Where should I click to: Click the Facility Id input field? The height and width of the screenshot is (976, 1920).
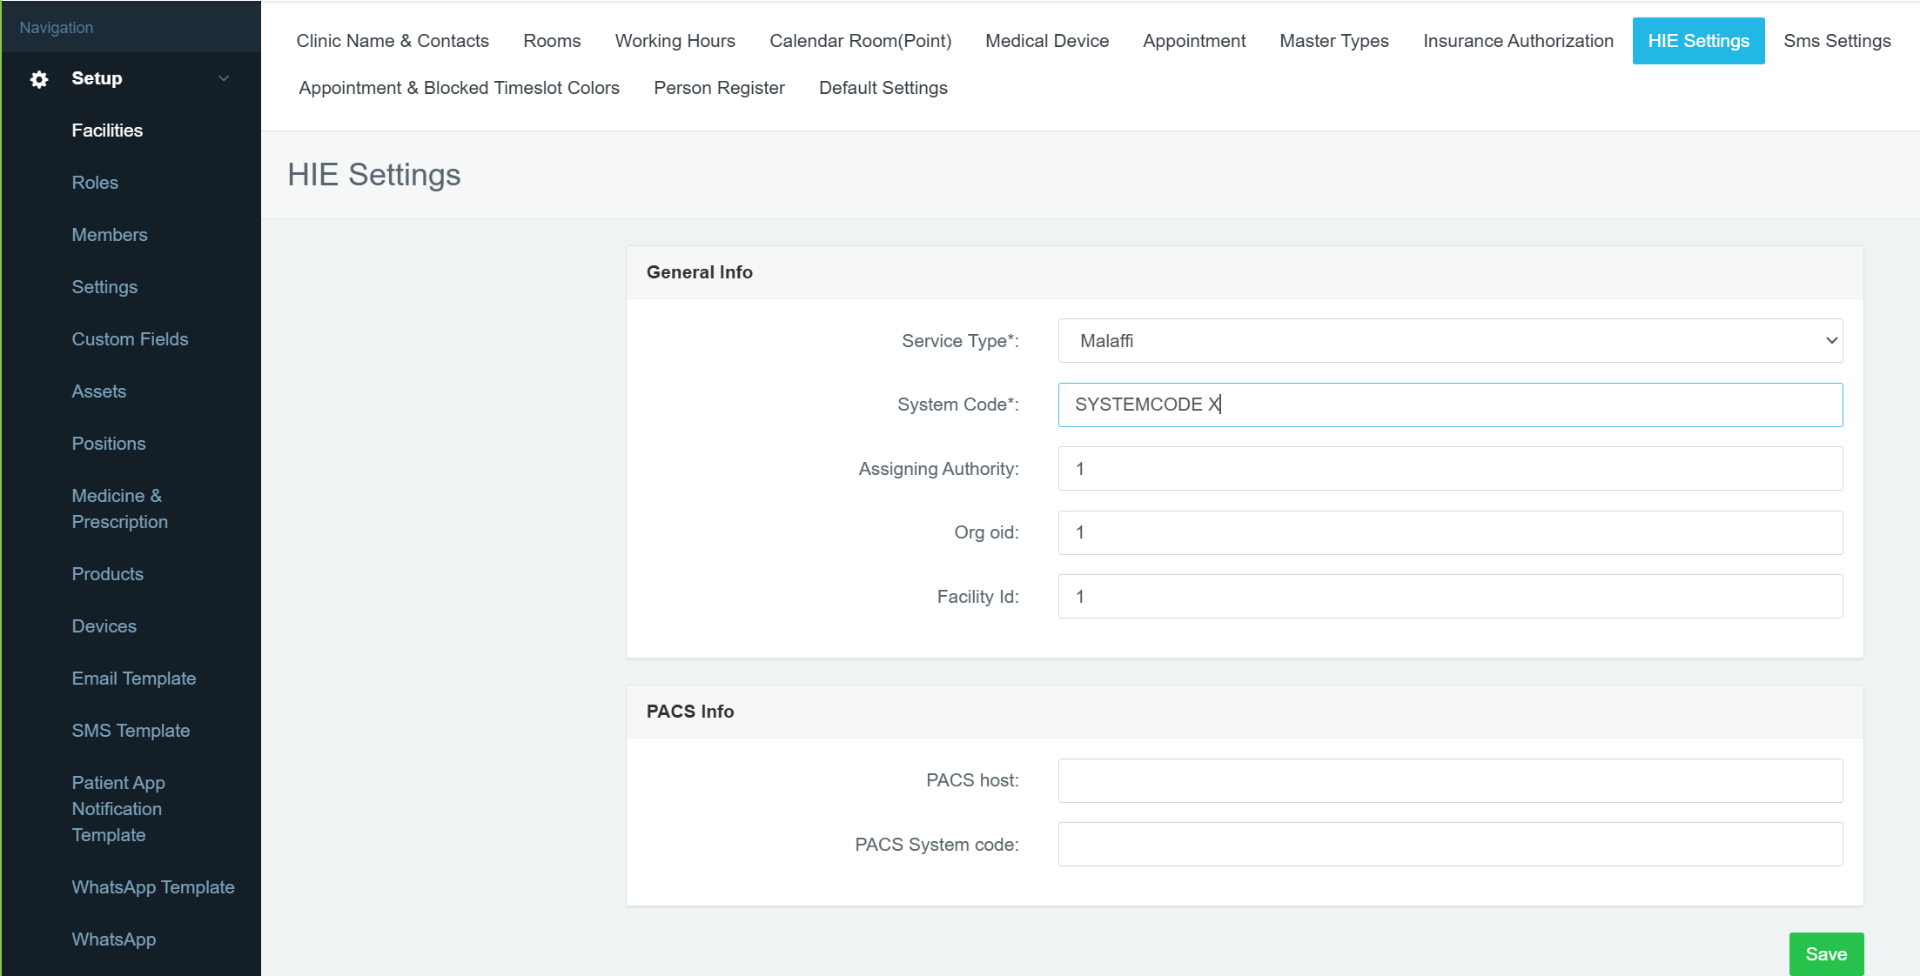1450,597
